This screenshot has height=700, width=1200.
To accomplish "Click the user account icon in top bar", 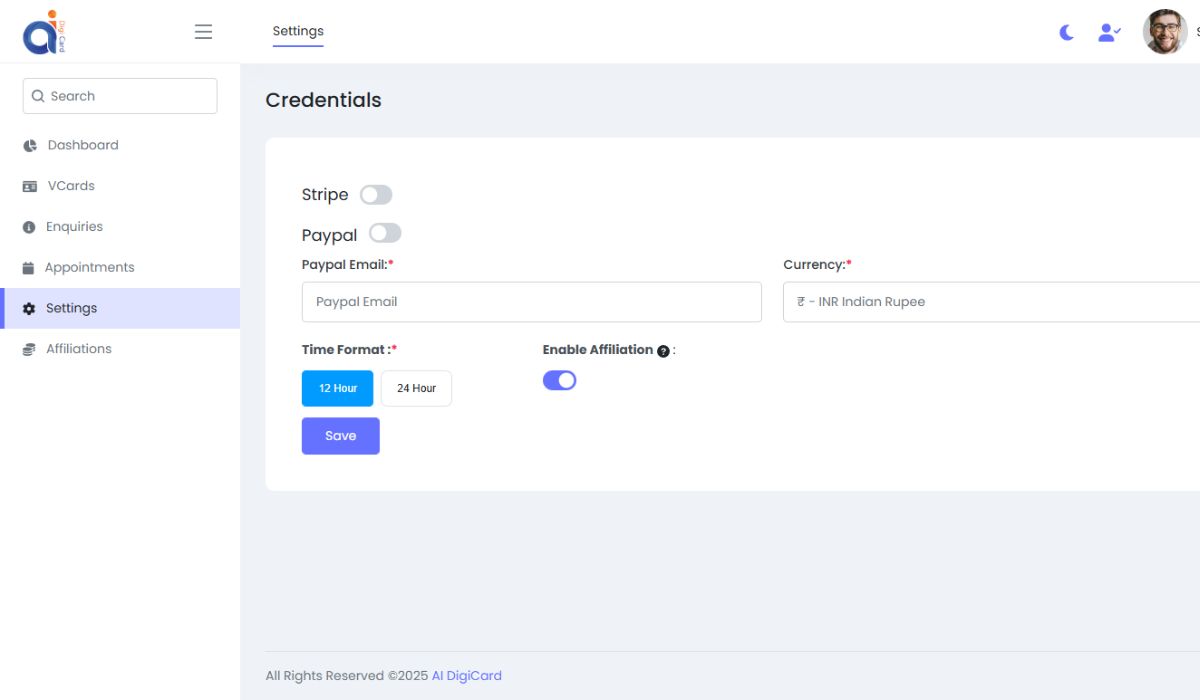I will [x=1108, y=32].
